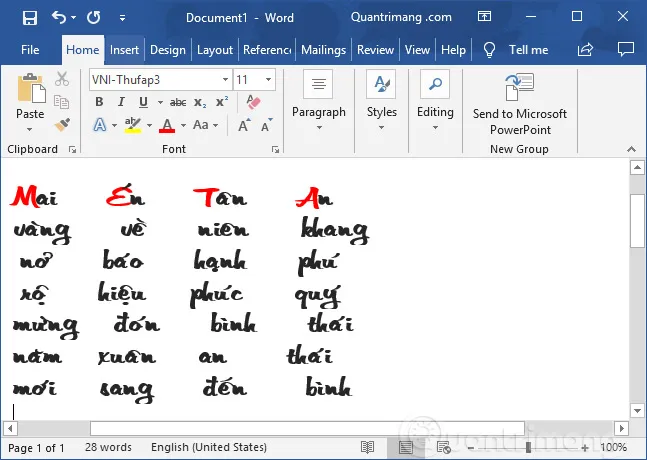The height and width of the screenshot is (460, 647).
Task: Collapse the ribbon with the chevron
Action: 631,149
